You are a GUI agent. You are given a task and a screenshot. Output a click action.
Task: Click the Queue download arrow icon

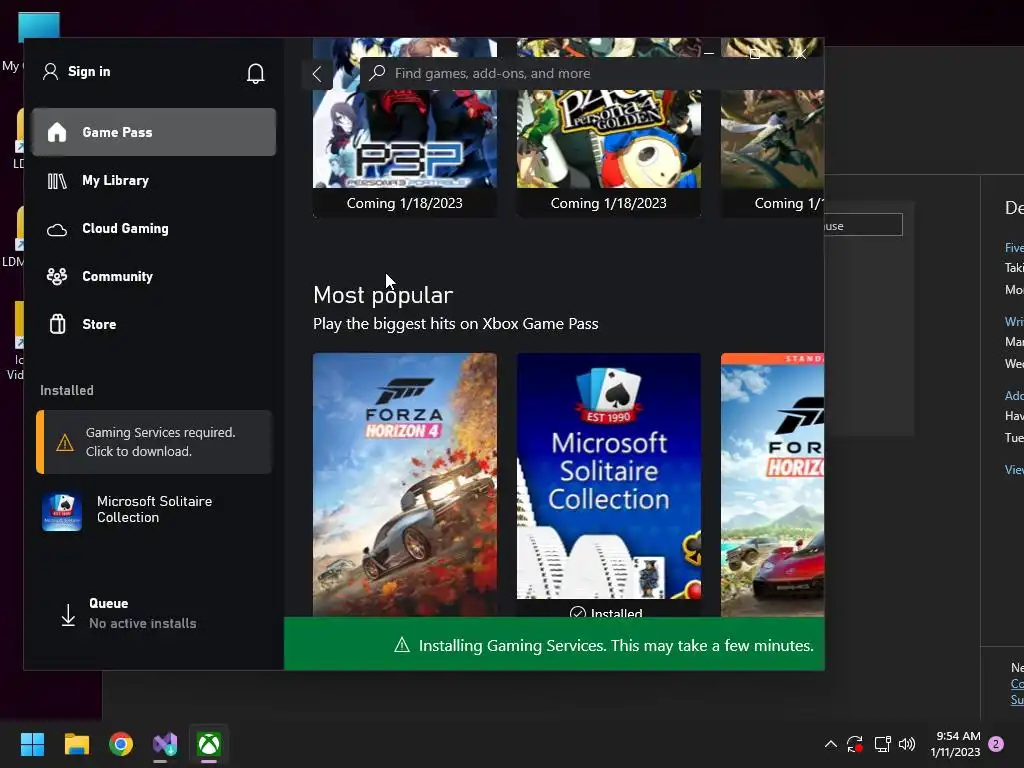click(68, 615)
